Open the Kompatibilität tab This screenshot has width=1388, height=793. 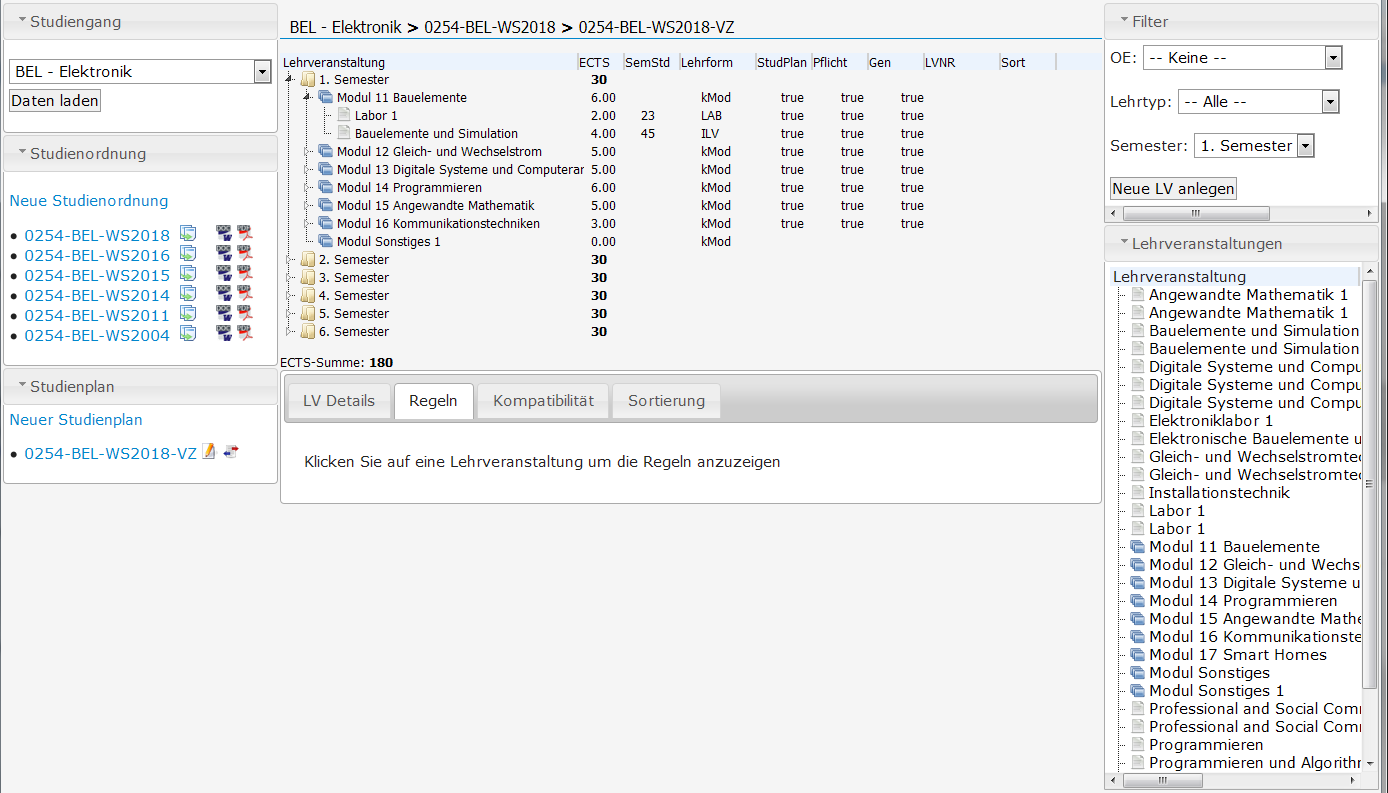(x=543, y=401)
